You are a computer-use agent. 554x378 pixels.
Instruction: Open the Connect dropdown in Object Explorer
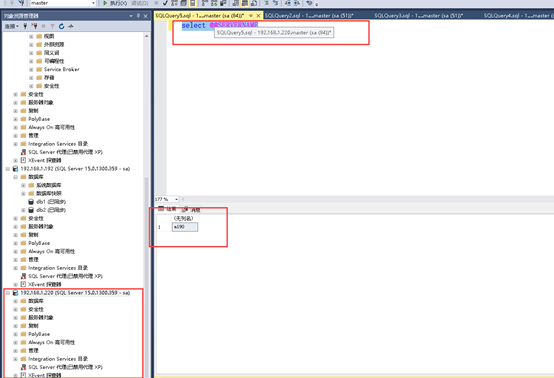(x=11, y=26)
